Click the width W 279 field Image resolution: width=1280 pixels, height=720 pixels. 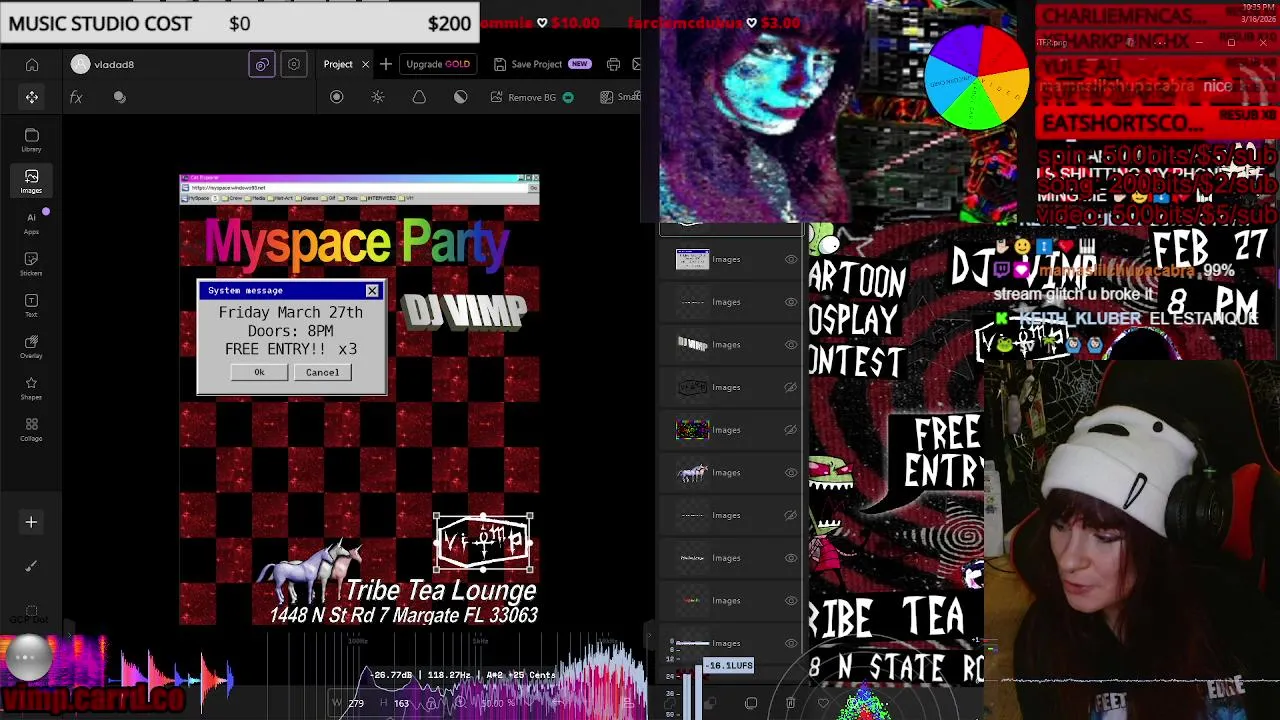tap(348, 703)
